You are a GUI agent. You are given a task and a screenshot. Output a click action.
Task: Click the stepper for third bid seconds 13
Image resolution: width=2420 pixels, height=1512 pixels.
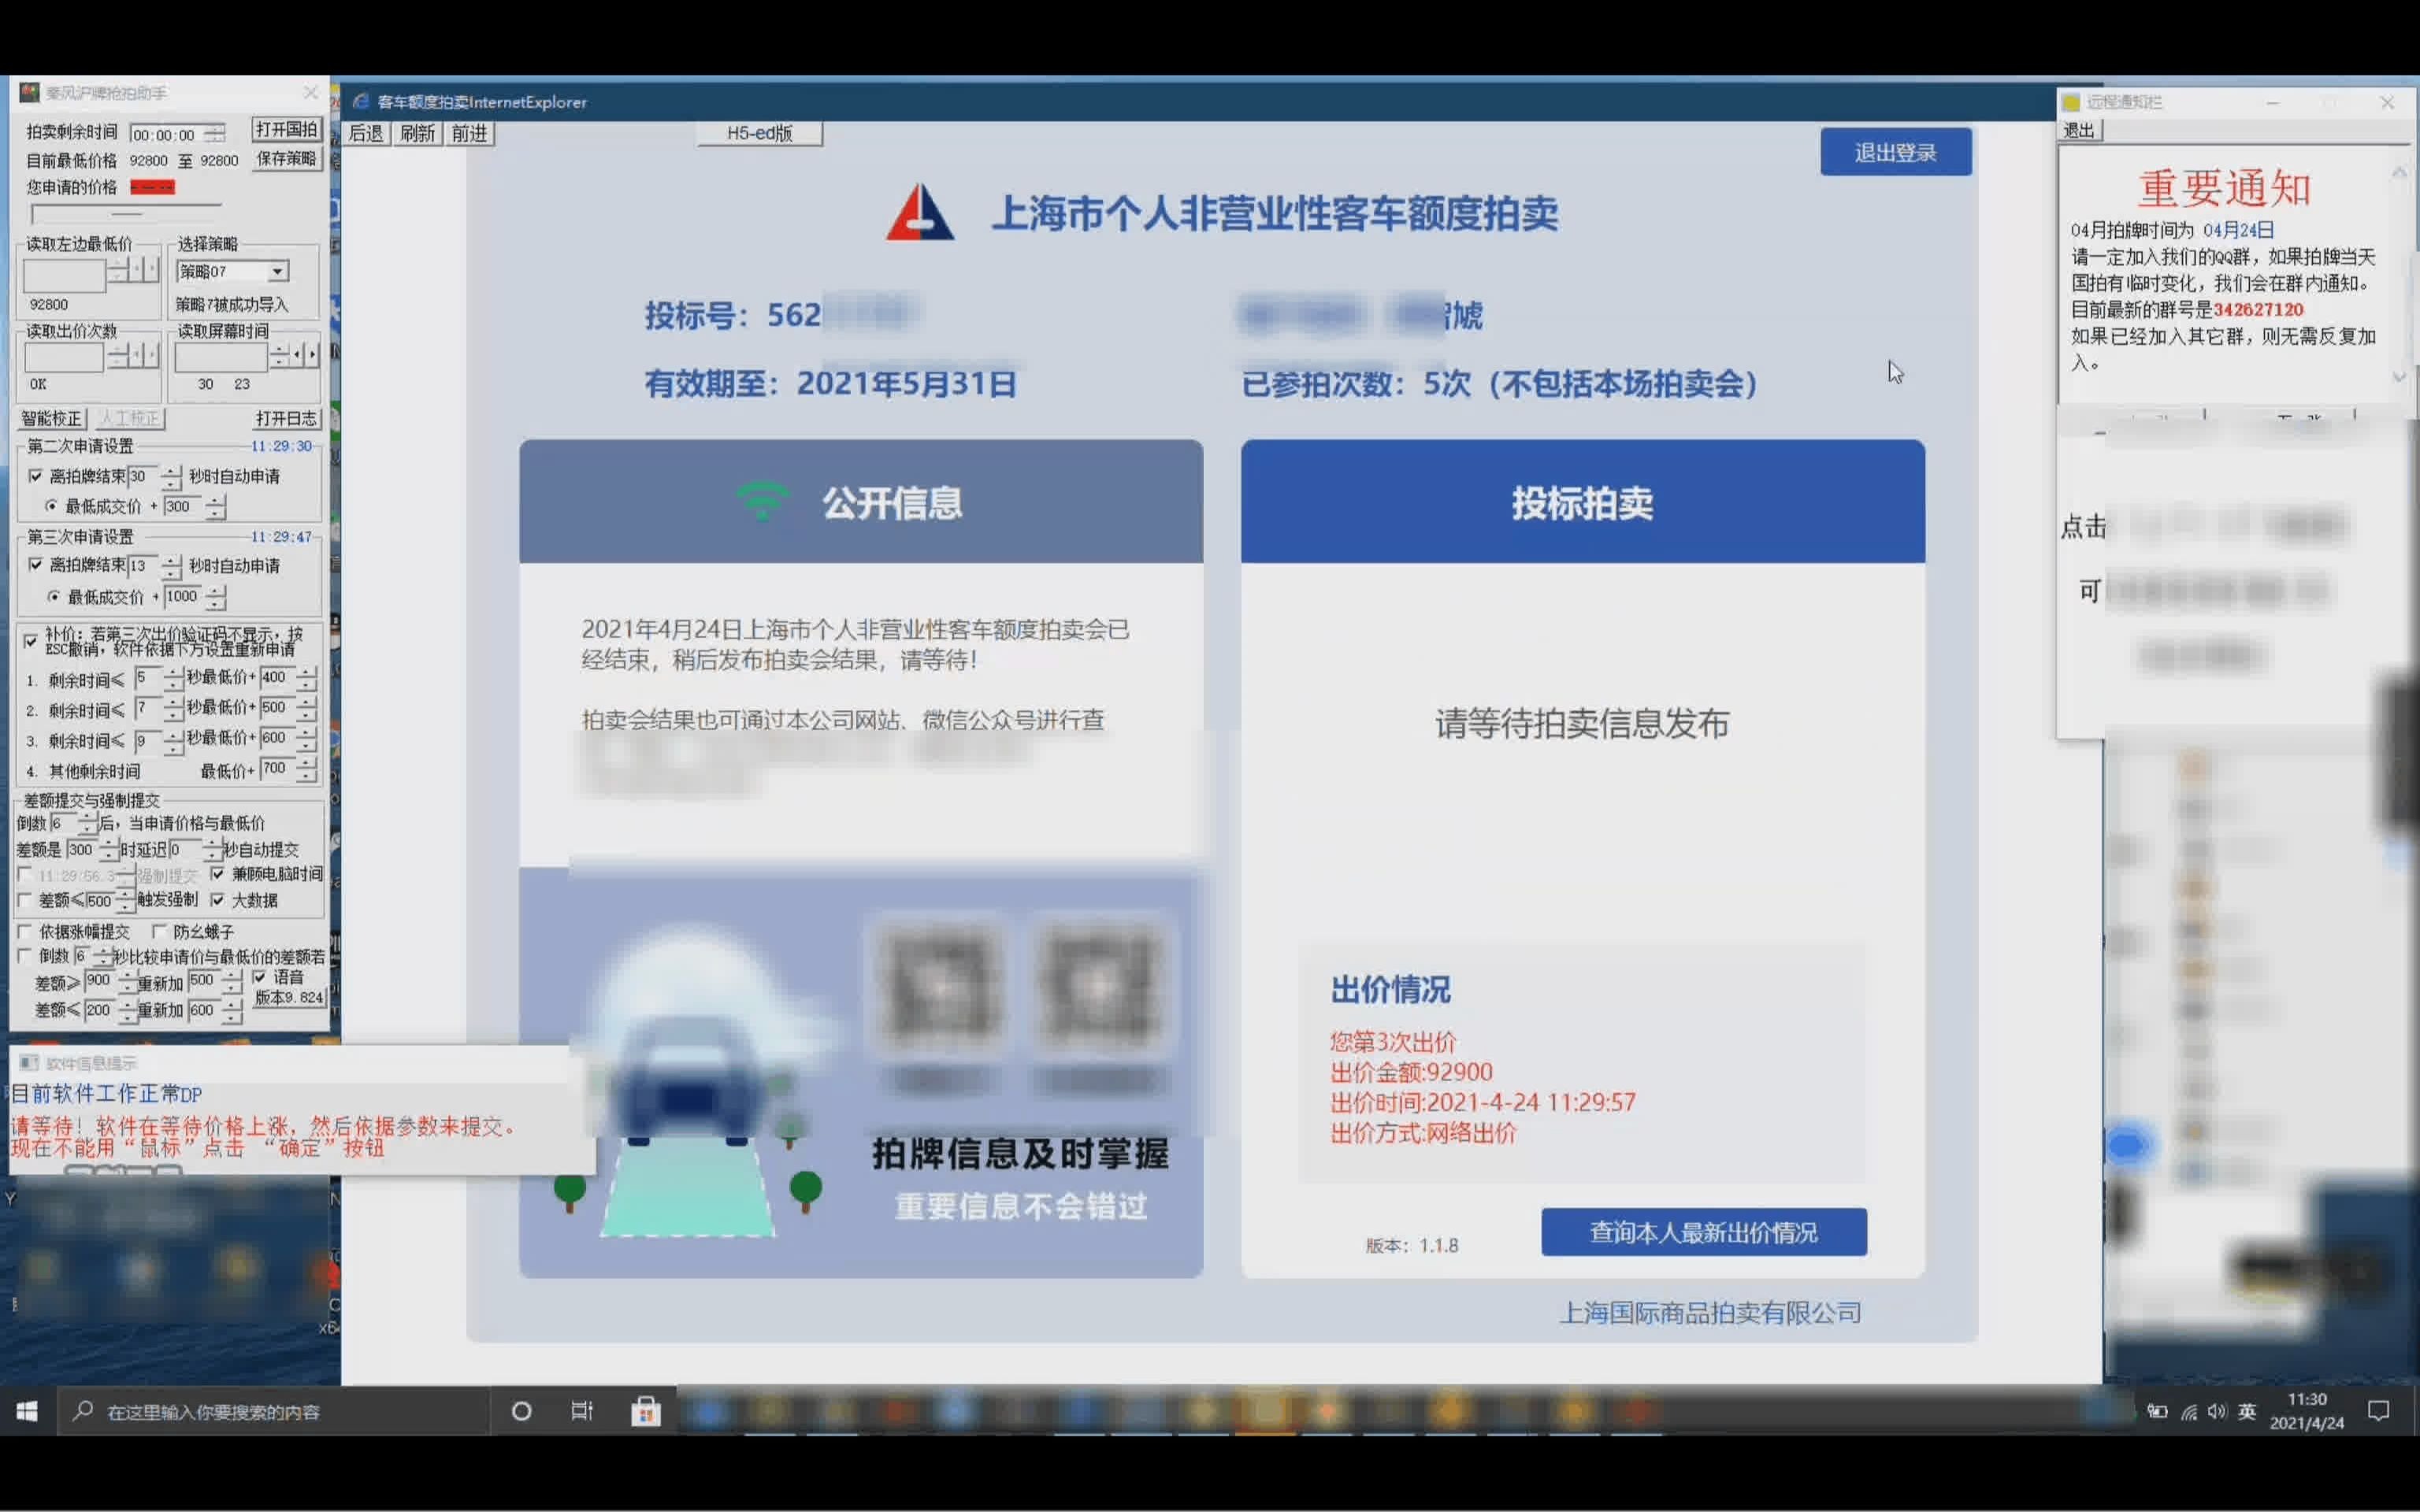171,566
